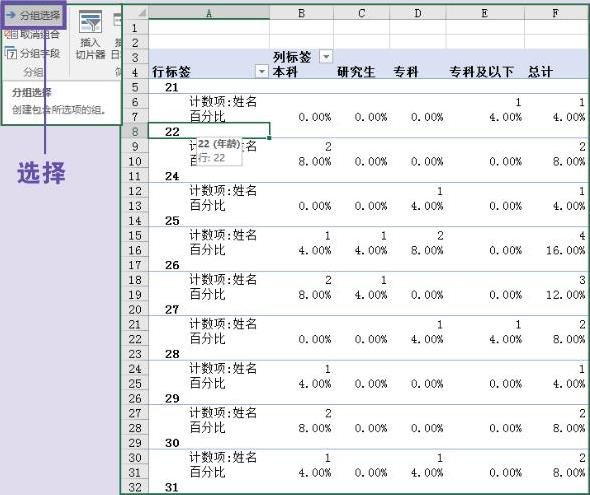Click 16.00% total in row 16
590x495 pixels.
coord(566,250)
